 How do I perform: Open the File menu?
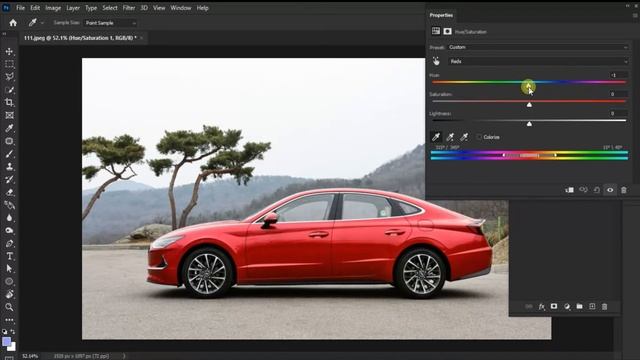tap(20, 8)
